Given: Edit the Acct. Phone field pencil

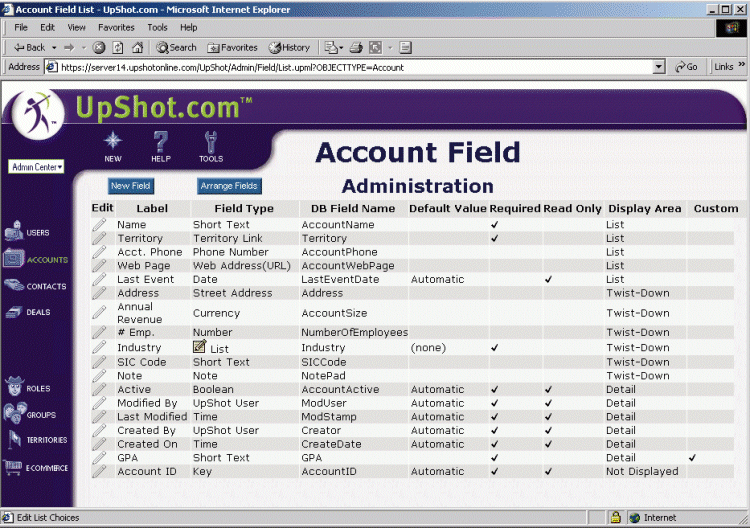Looking at the screenshot, I should [99, 252].
